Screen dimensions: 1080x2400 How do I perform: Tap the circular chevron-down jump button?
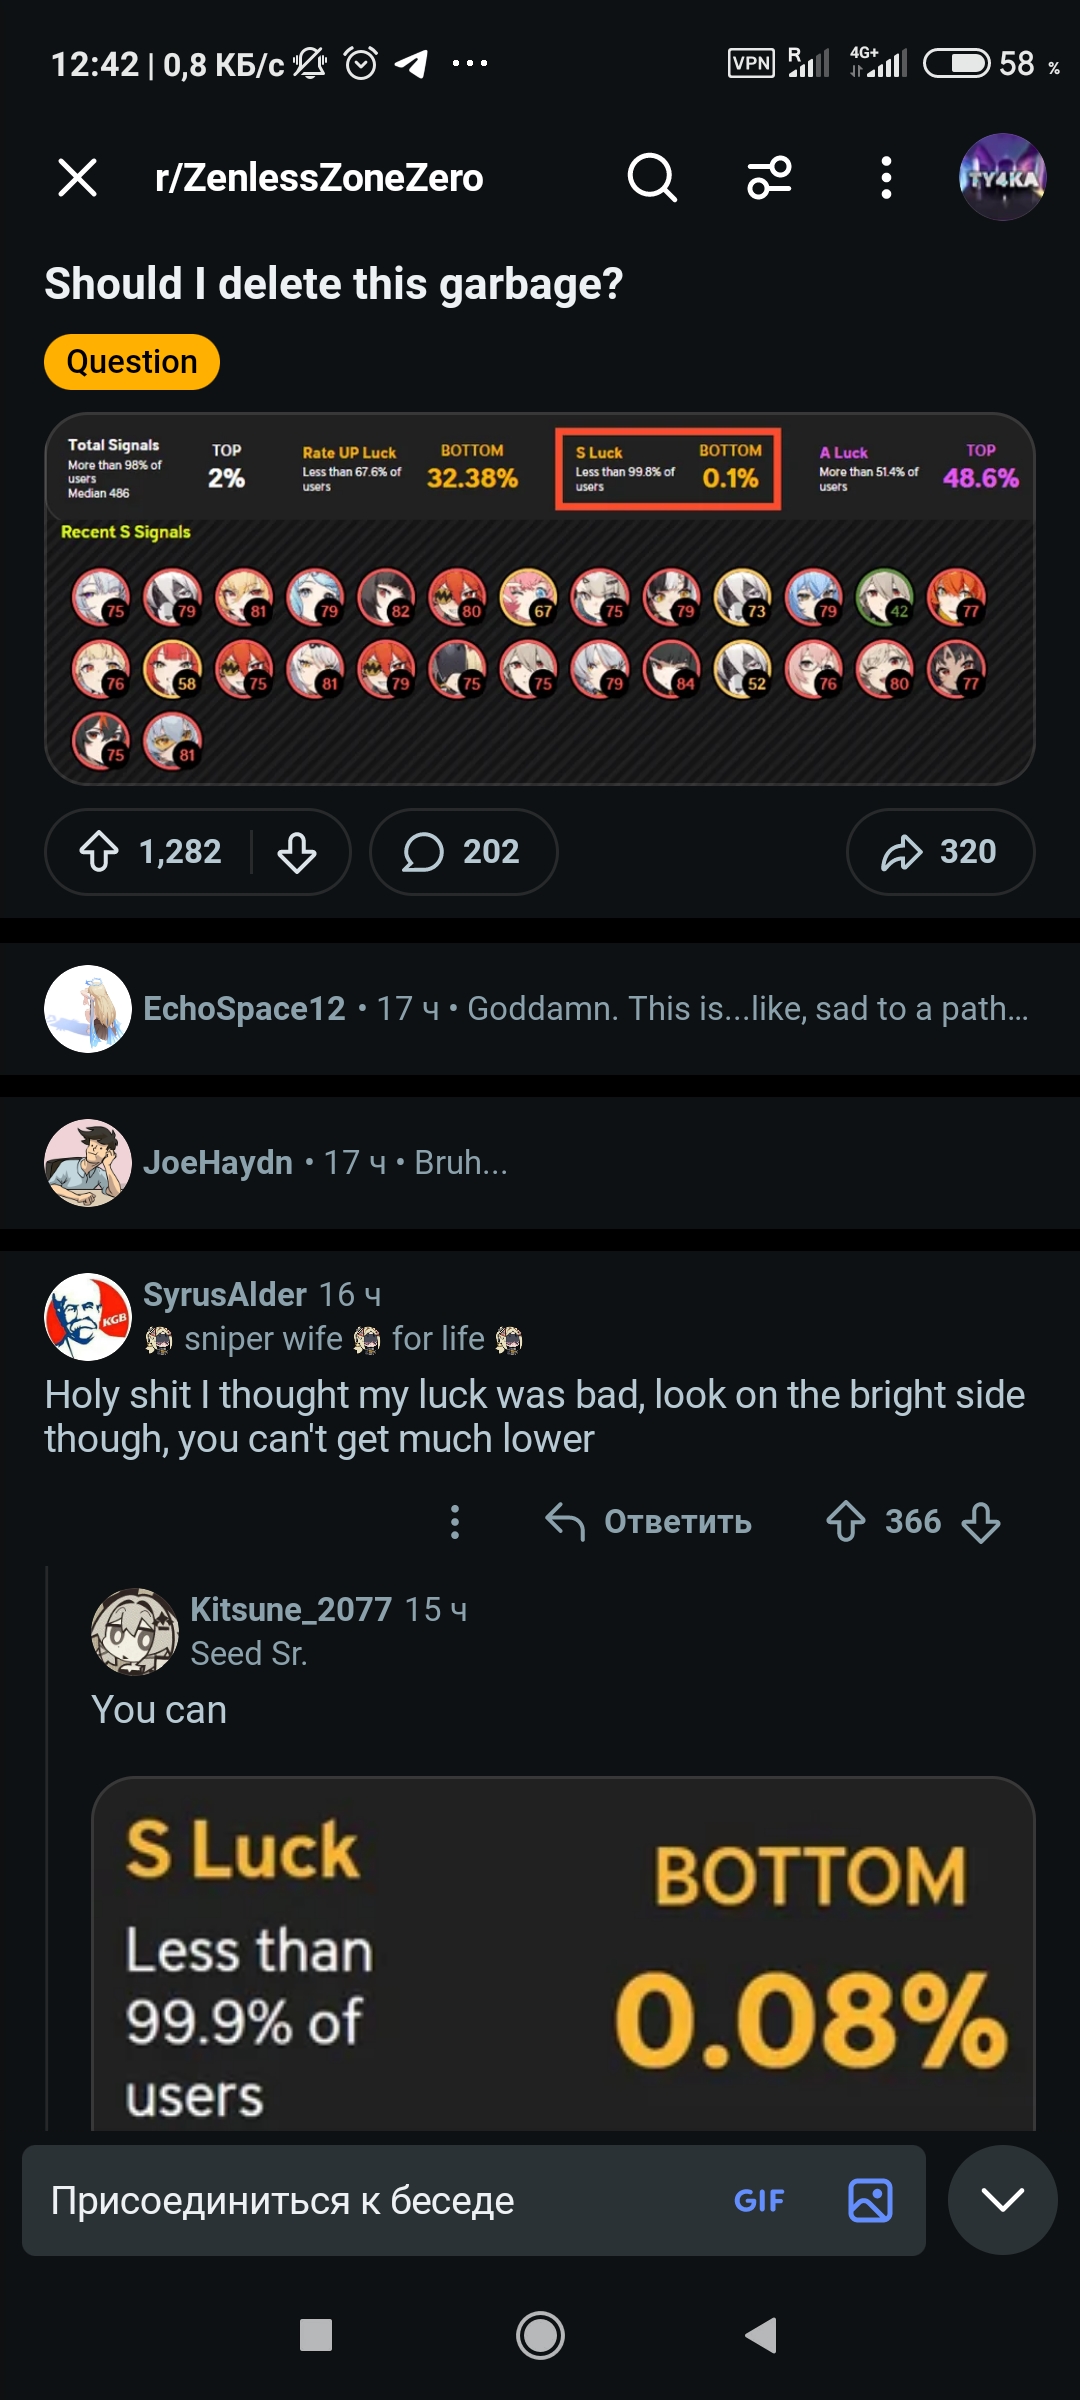point(1002,2200)
